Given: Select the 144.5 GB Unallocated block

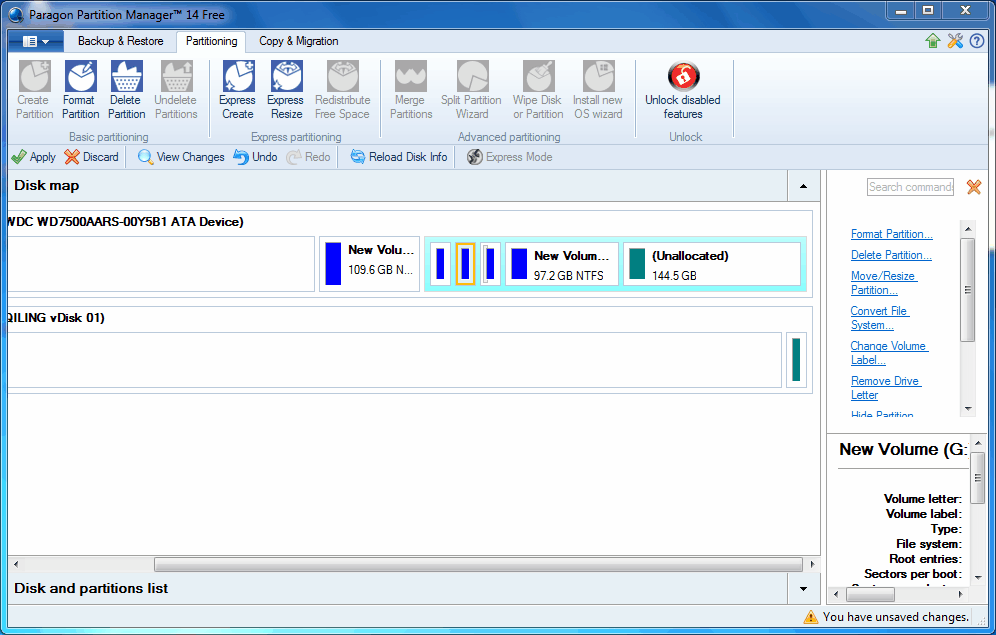Looking at the screenshot, I should tap(711, 264).
